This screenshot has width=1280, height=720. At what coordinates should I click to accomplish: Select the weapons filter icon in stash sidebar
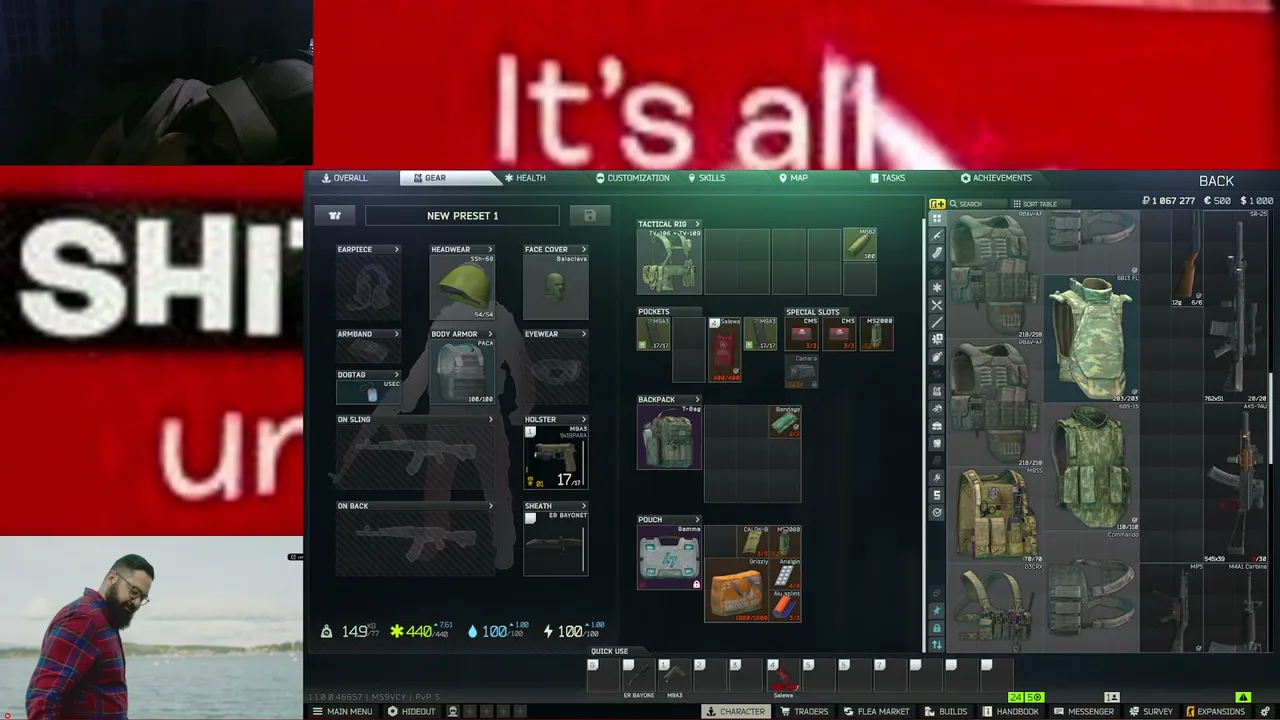point(937,235)
